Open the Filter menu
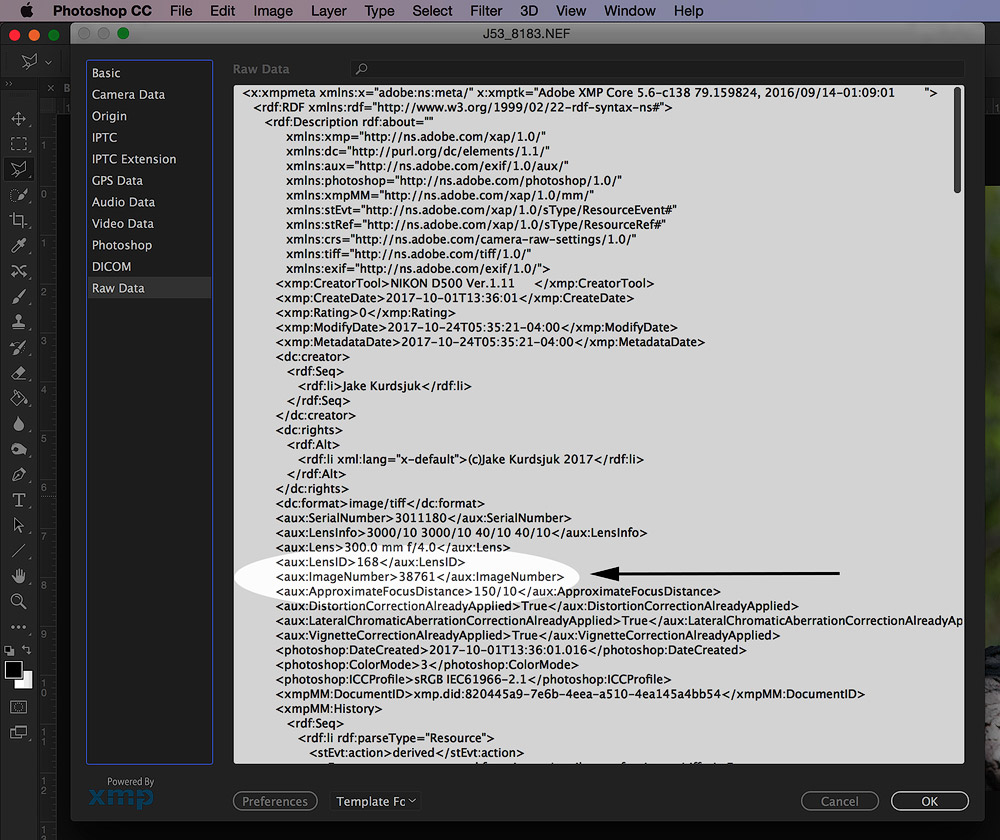 tap(486, 11)
